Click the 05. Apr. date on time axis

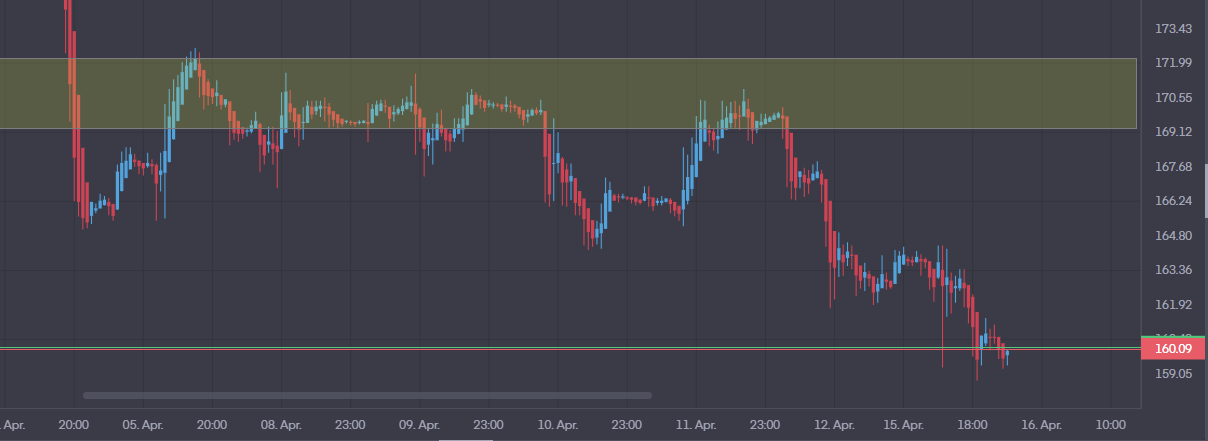(x=143, y=425)
